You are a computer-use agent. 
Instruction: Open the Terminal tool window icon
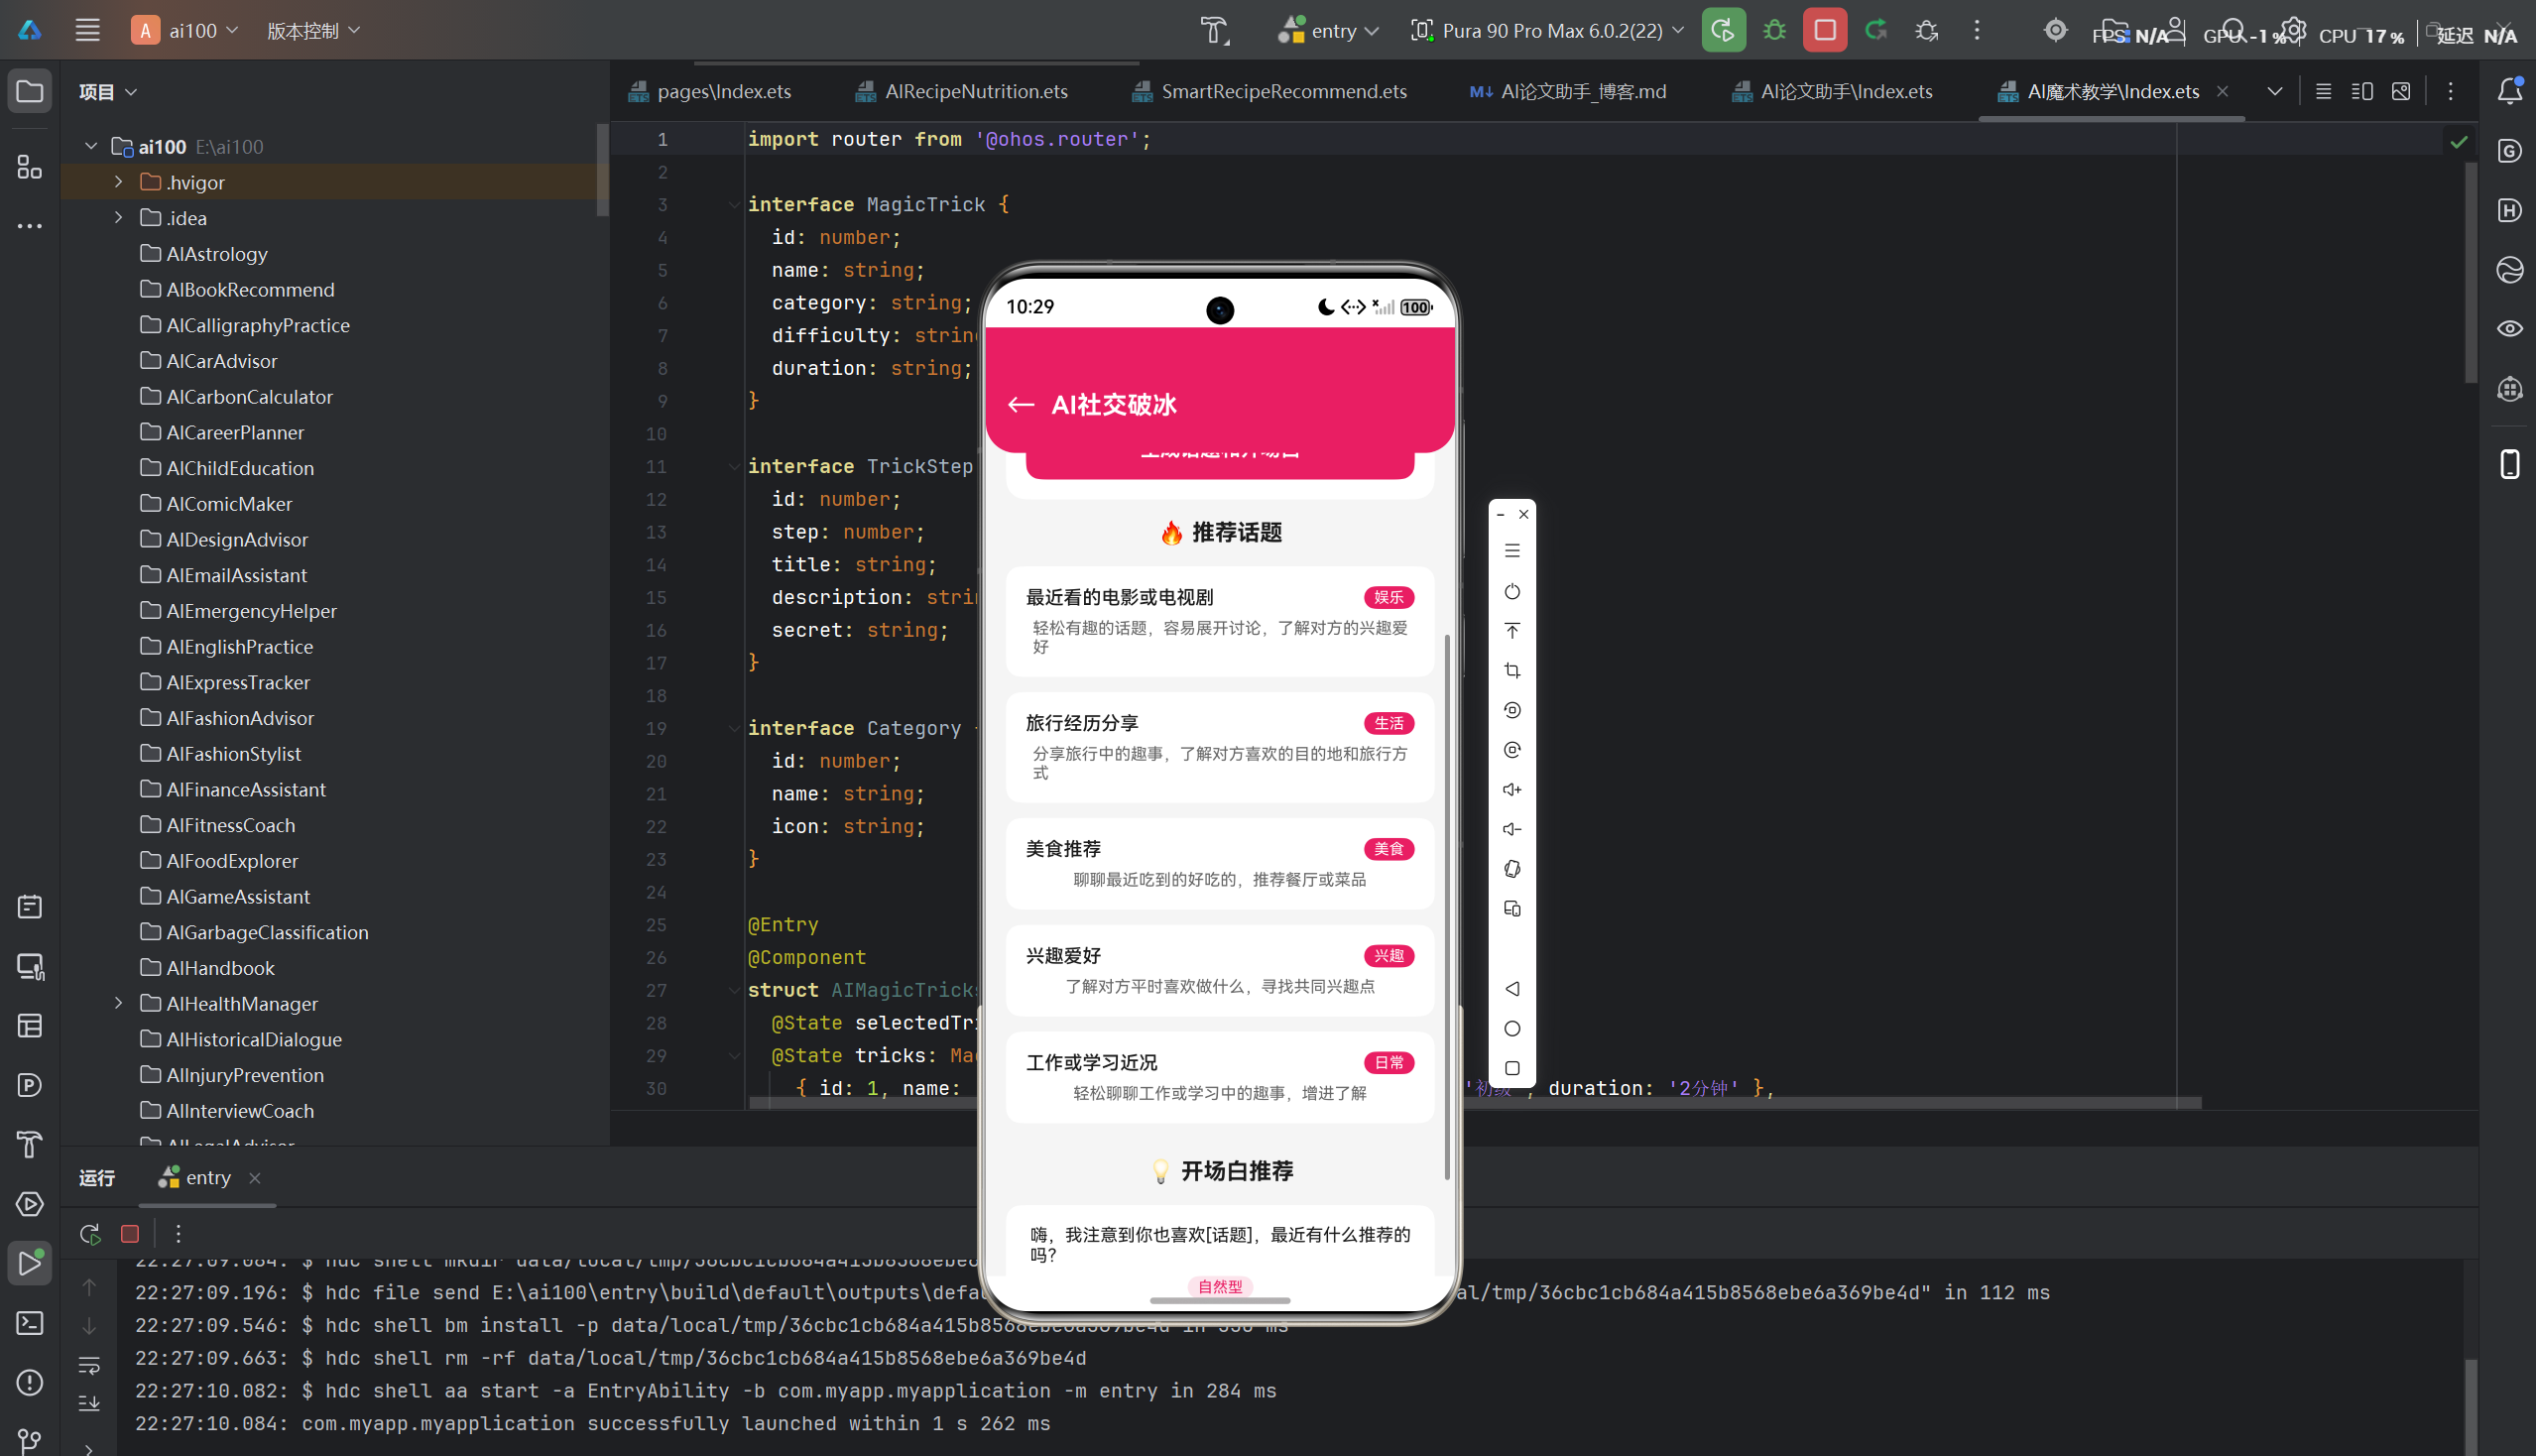[x=30, y=1323]
